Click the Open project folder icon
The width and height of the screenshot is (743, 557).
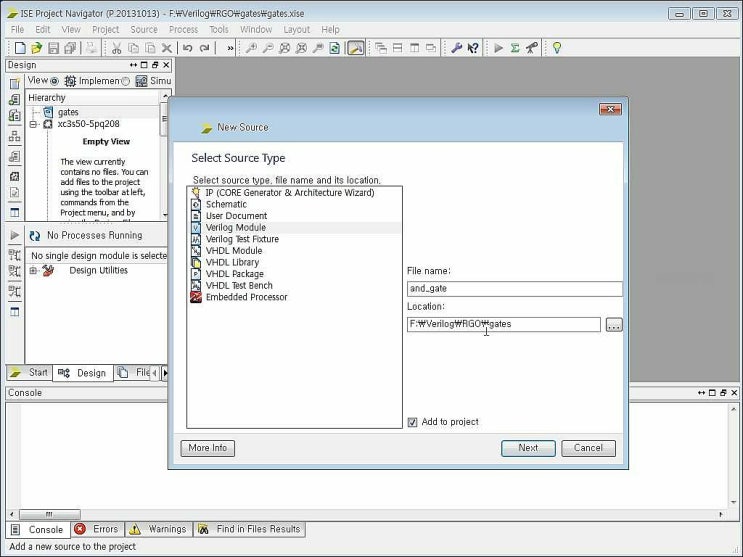[36, 48]
